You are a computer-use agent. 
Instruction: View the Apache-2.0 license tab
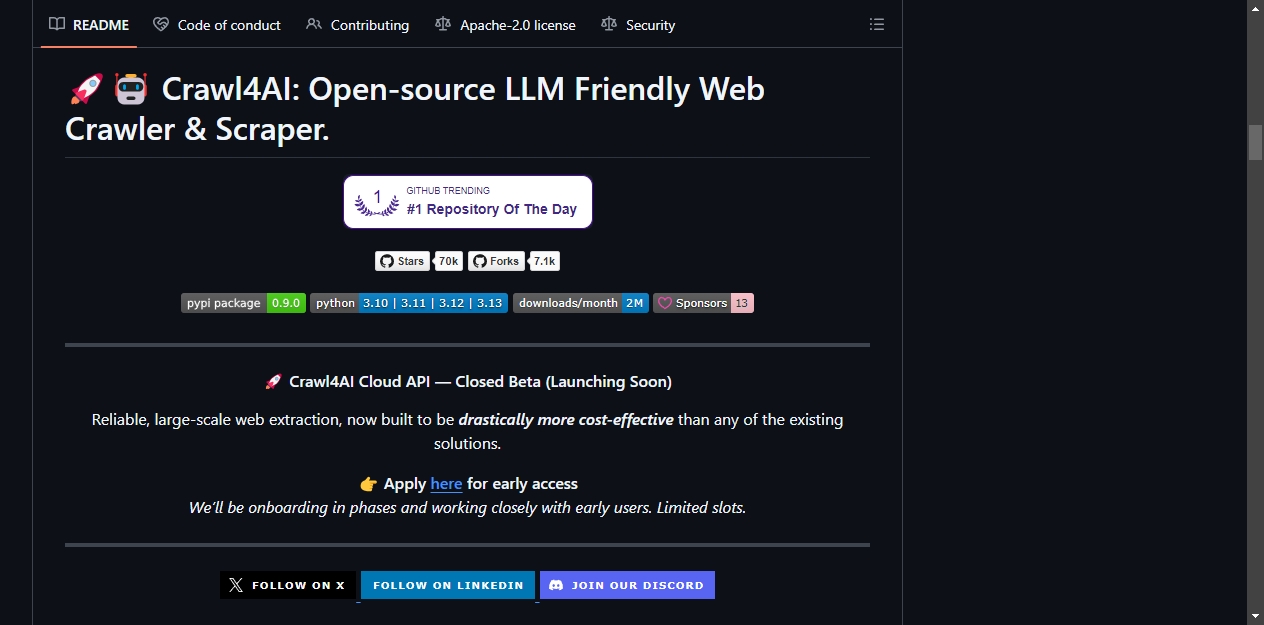point(506,25)
